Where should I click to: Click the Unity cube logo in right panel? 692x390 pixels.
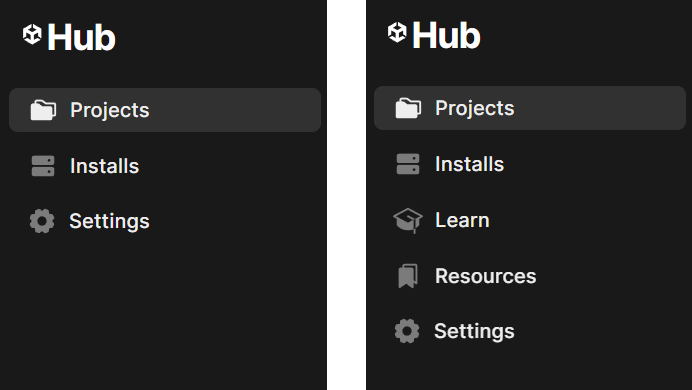click(397, 32)
